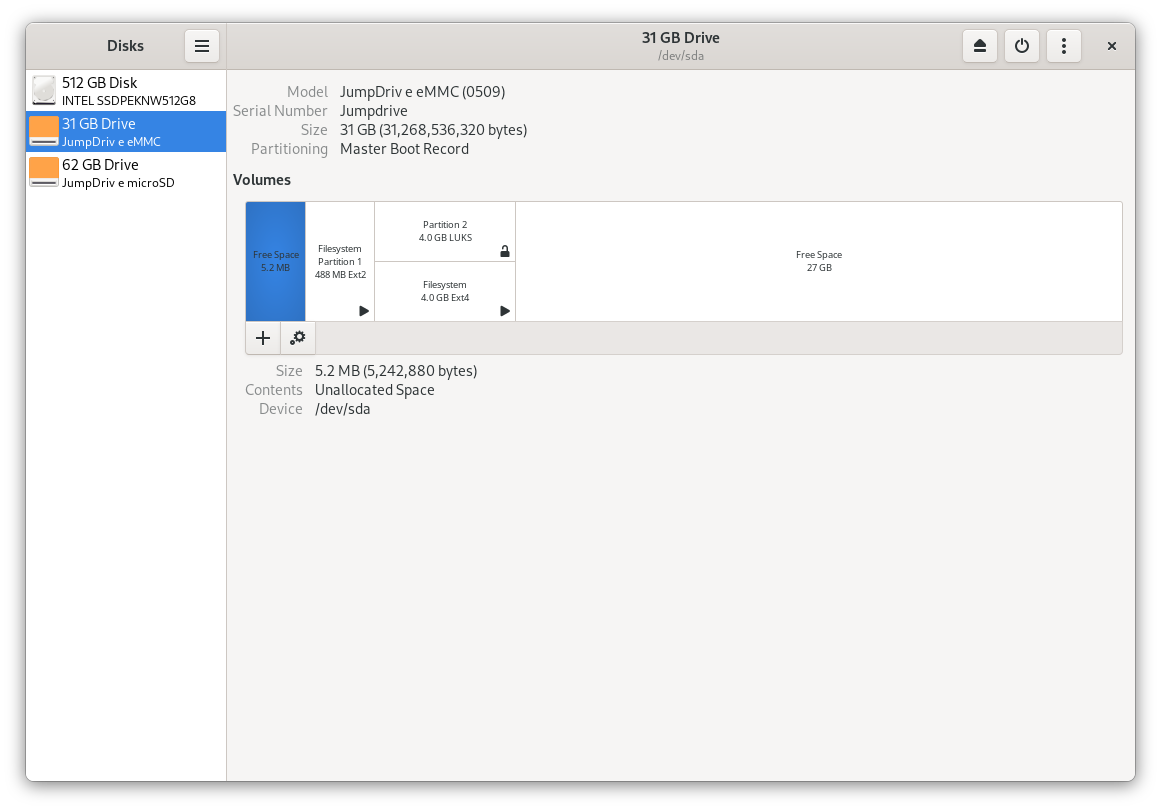The height and width of the screenshot is (810, 1161).
Task: Select the 62 GB Drive JumpDriv microSD
Action: tap(126, 173)
